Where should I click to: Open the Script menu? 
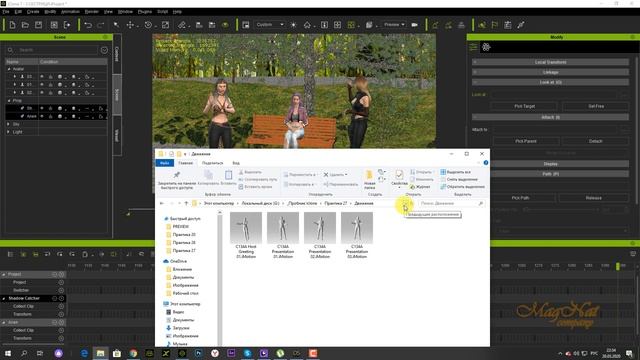pyautogui.click(x=162, y=12)
